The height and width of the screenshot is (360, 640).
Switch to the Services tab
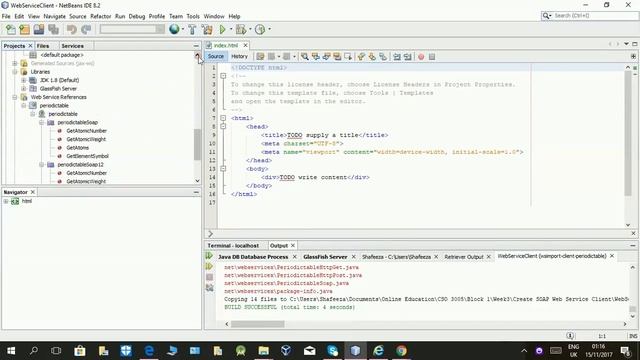tap(72, 46)
